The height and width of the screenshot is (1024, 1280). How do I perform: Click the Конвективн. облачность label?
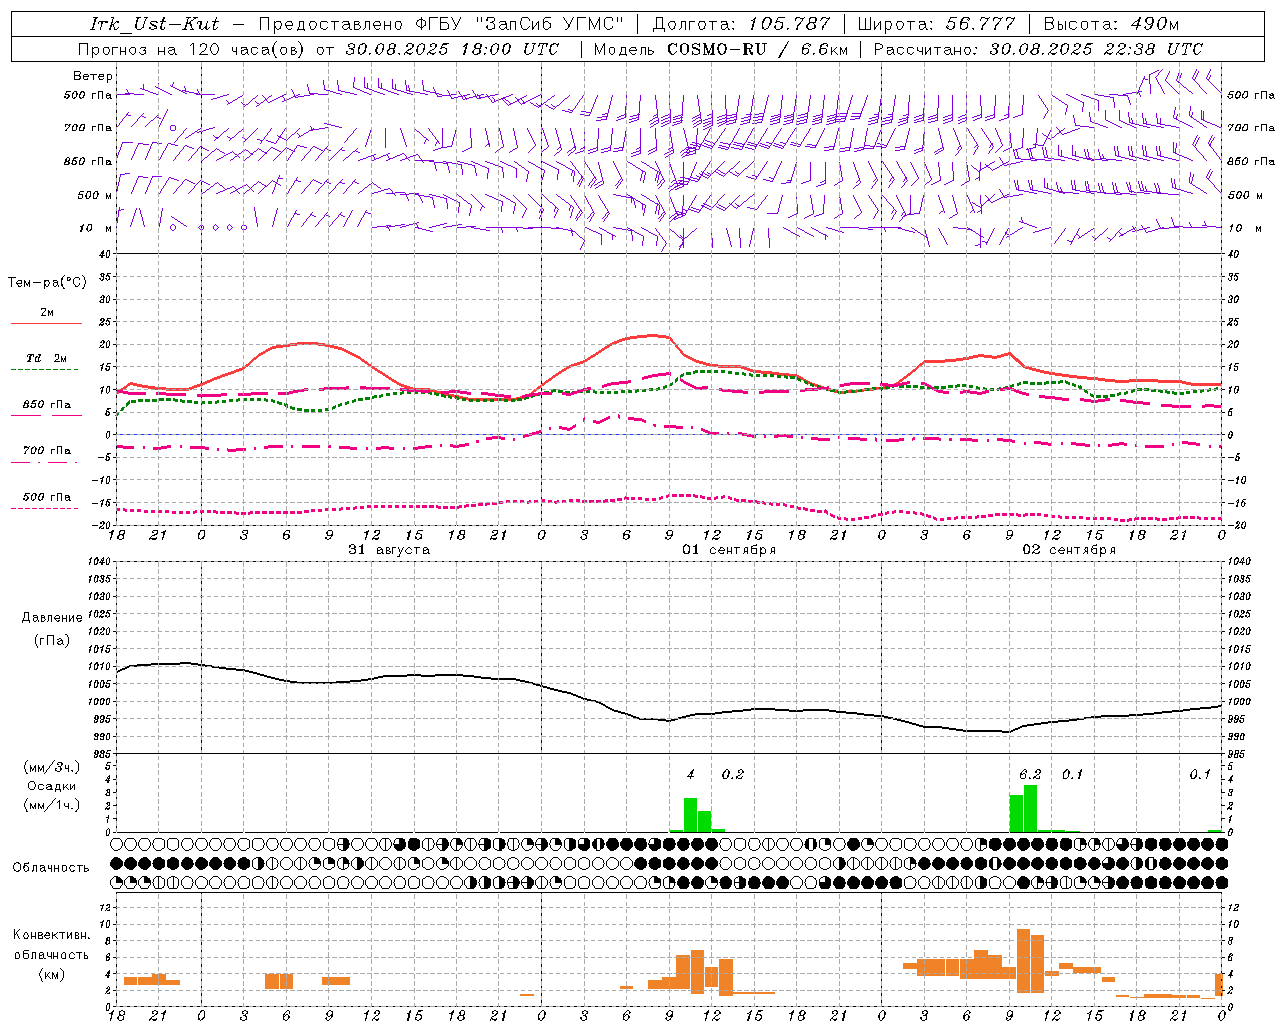pyautogui.click(x=51, y=945)
